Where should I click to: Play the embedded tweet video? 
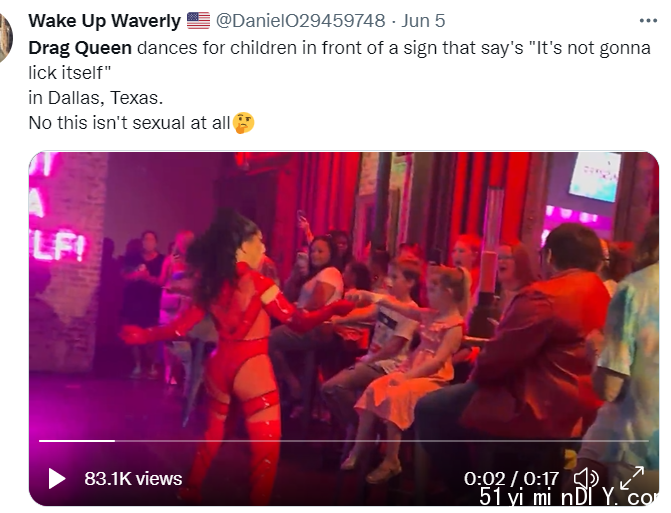[x=57, y=478]
